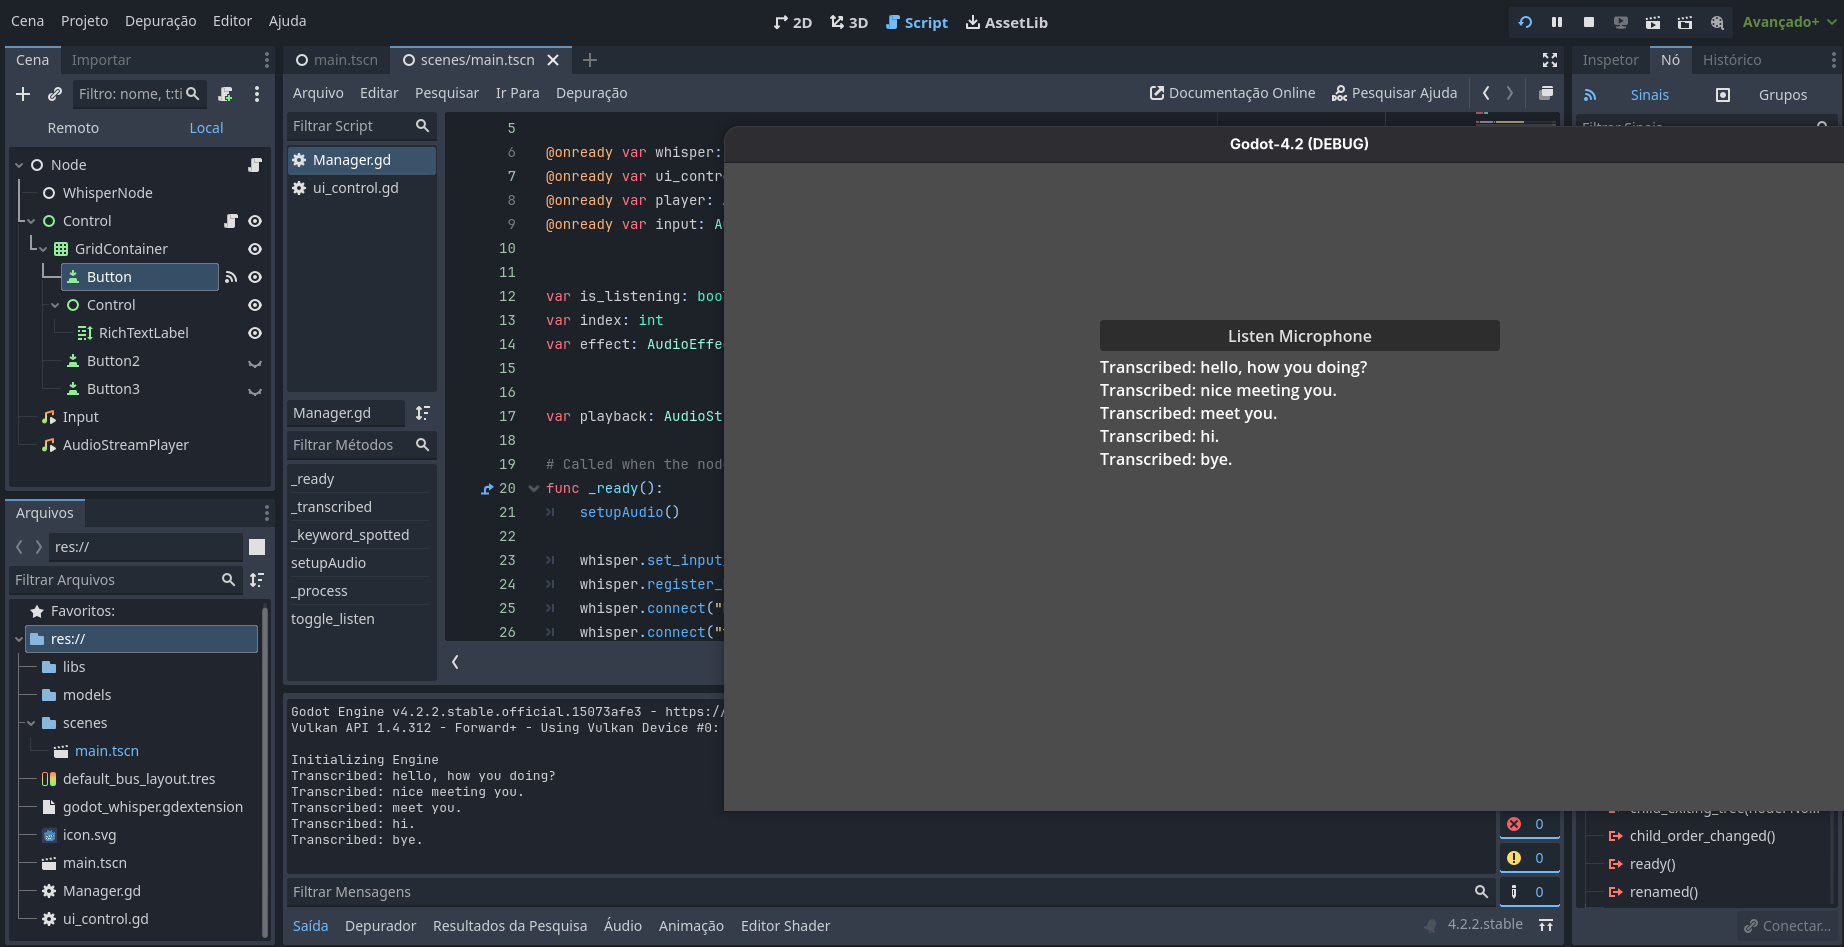
Task: Toggle visibility of Button node
Action: [255, 277]
